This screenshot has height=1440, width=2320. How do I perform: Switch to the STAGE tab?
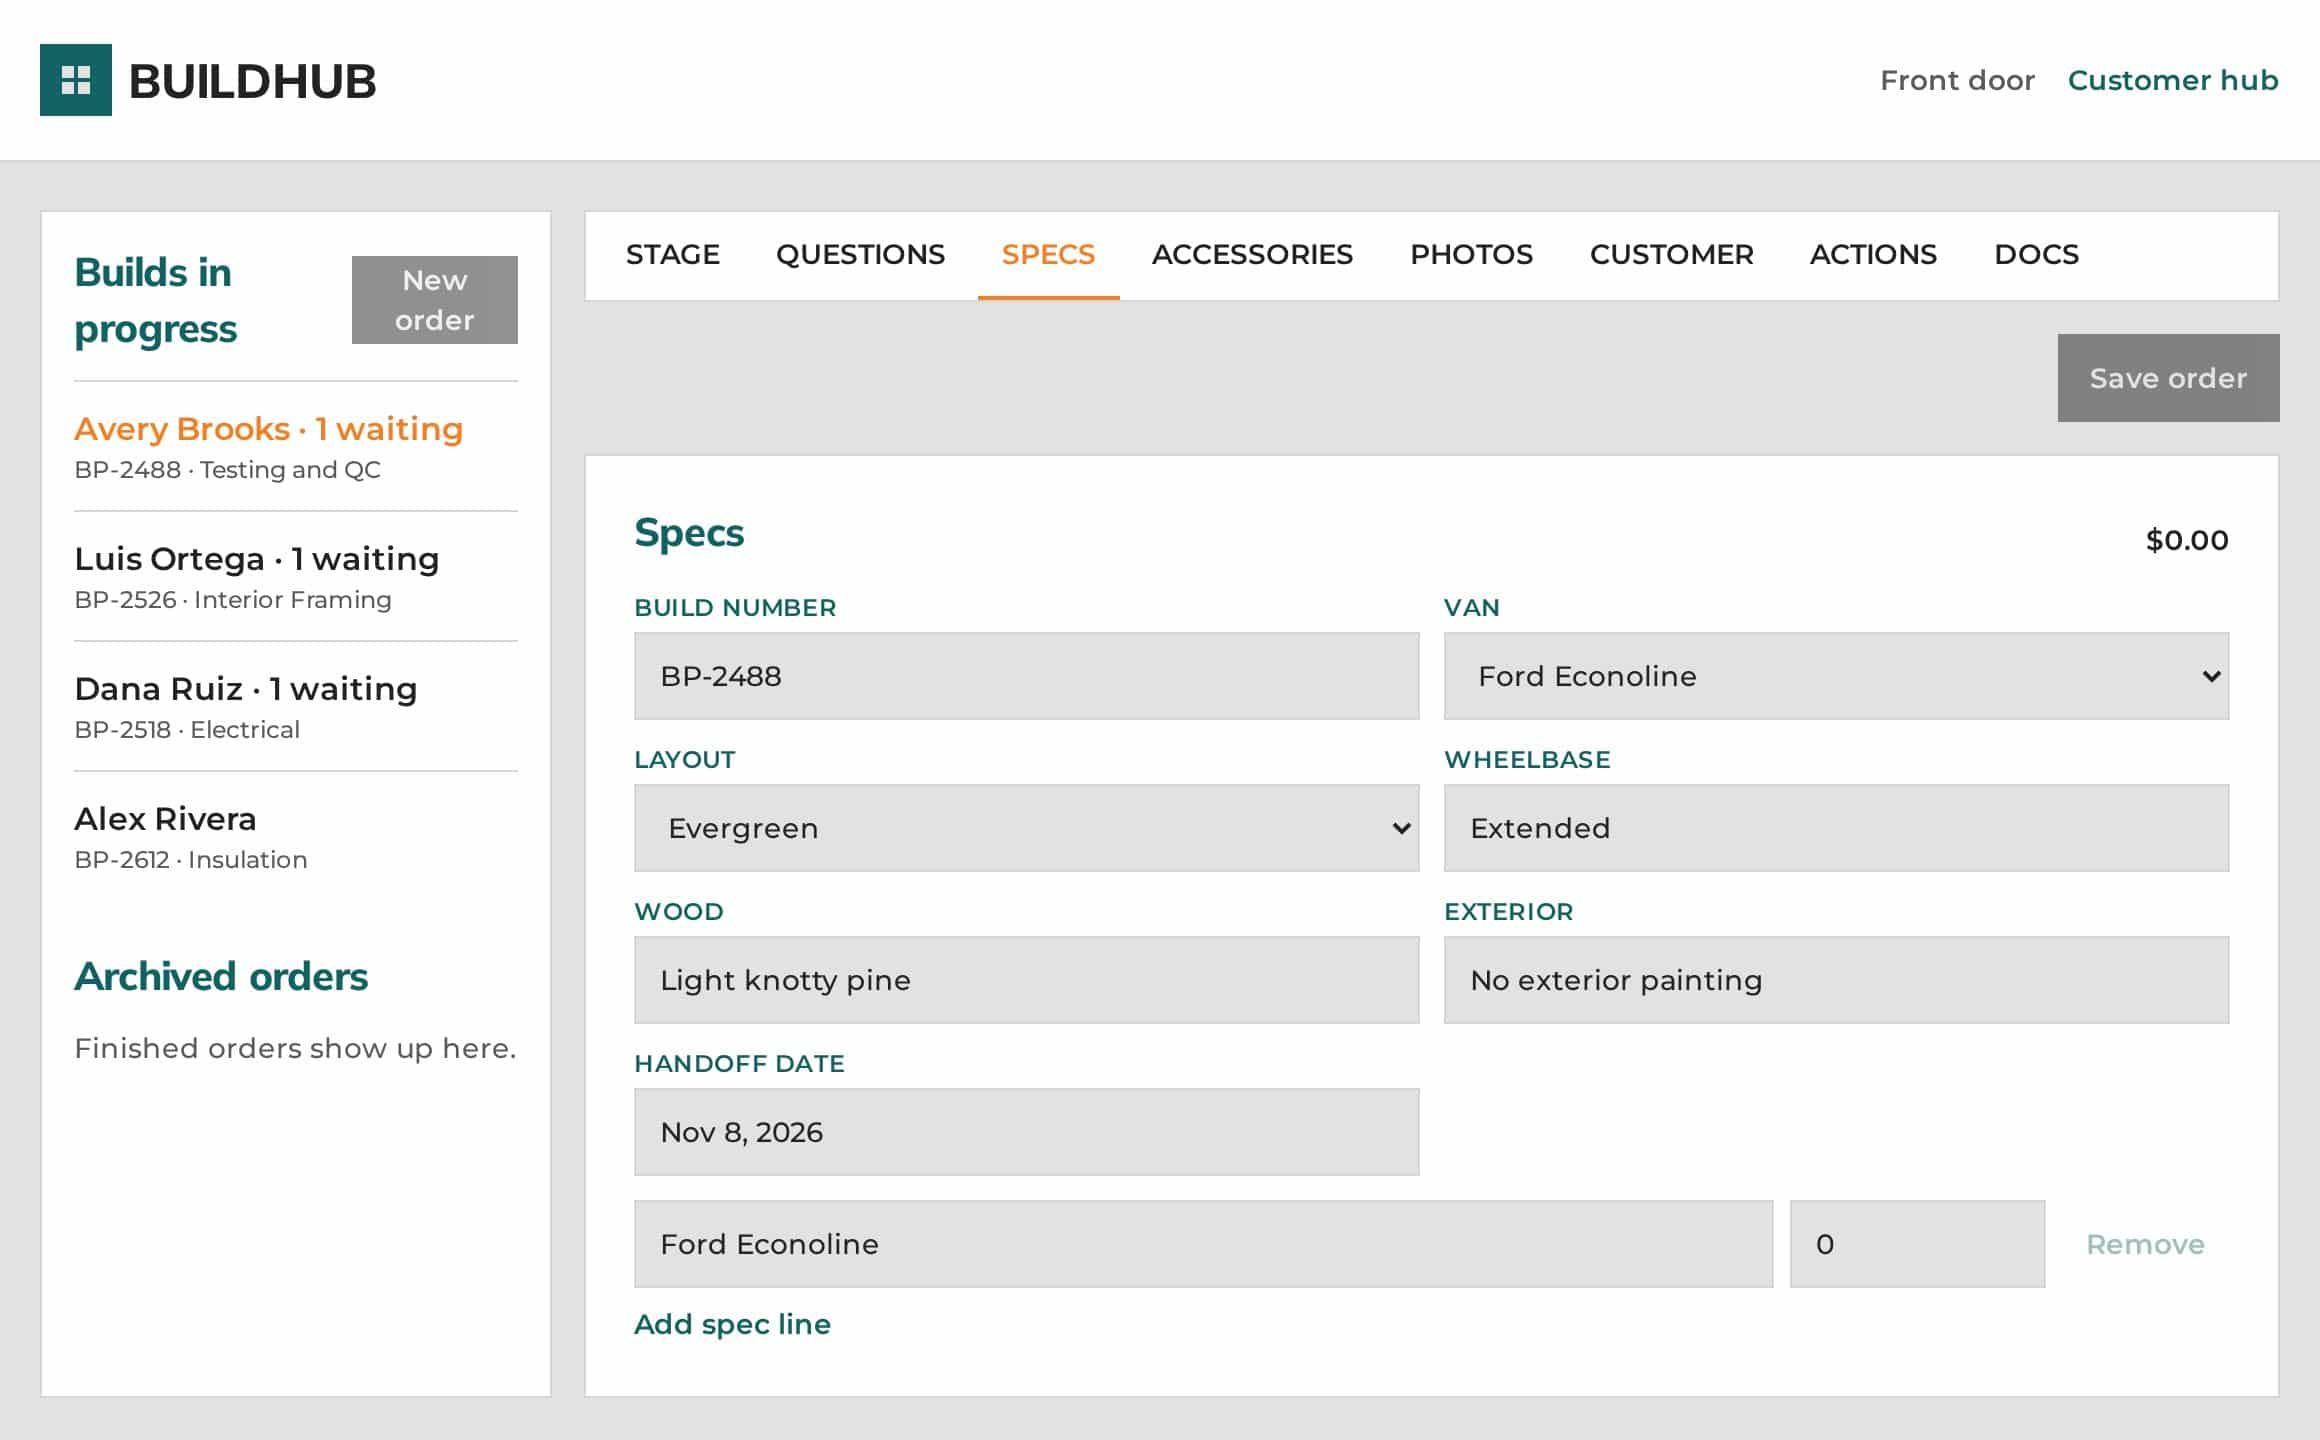click(x=673, y=255)
